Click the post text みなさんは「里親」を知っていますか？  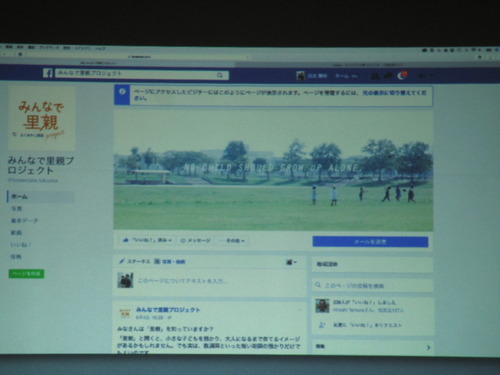165,329
